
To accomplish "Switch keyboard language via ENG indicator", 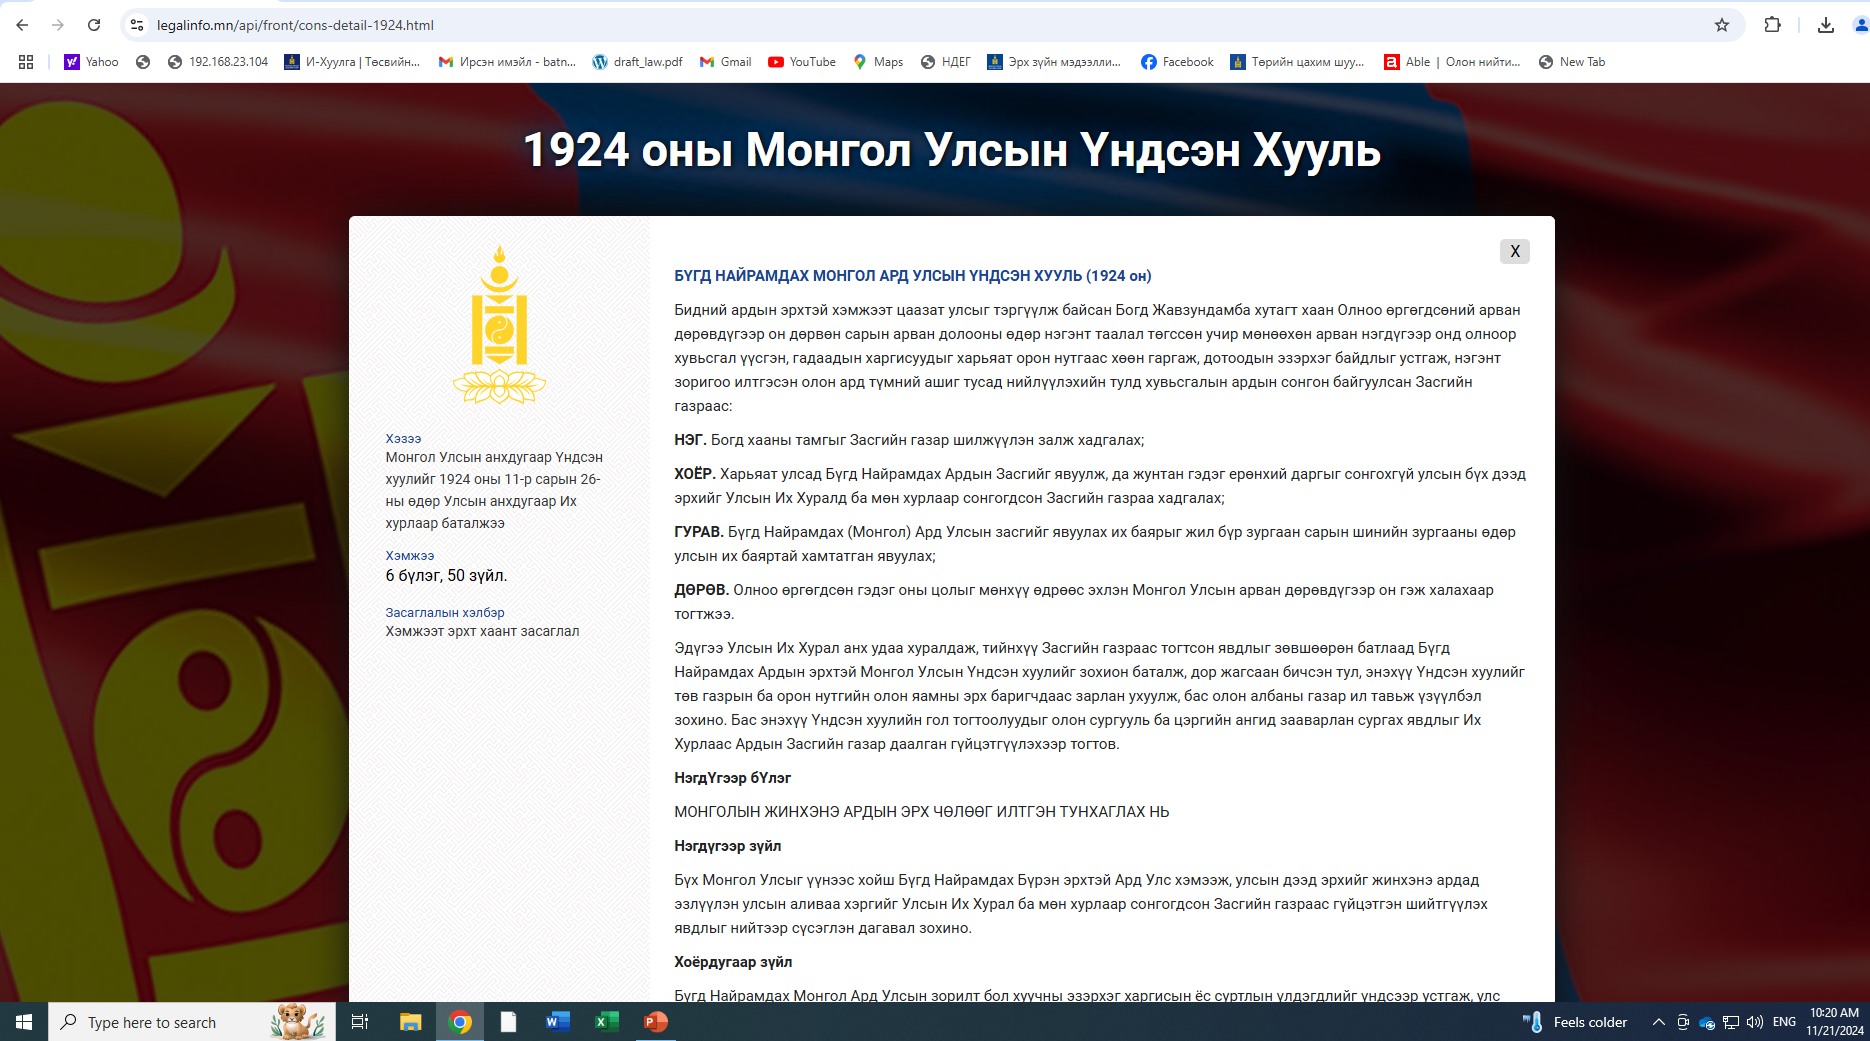I will [1783, 1022].
